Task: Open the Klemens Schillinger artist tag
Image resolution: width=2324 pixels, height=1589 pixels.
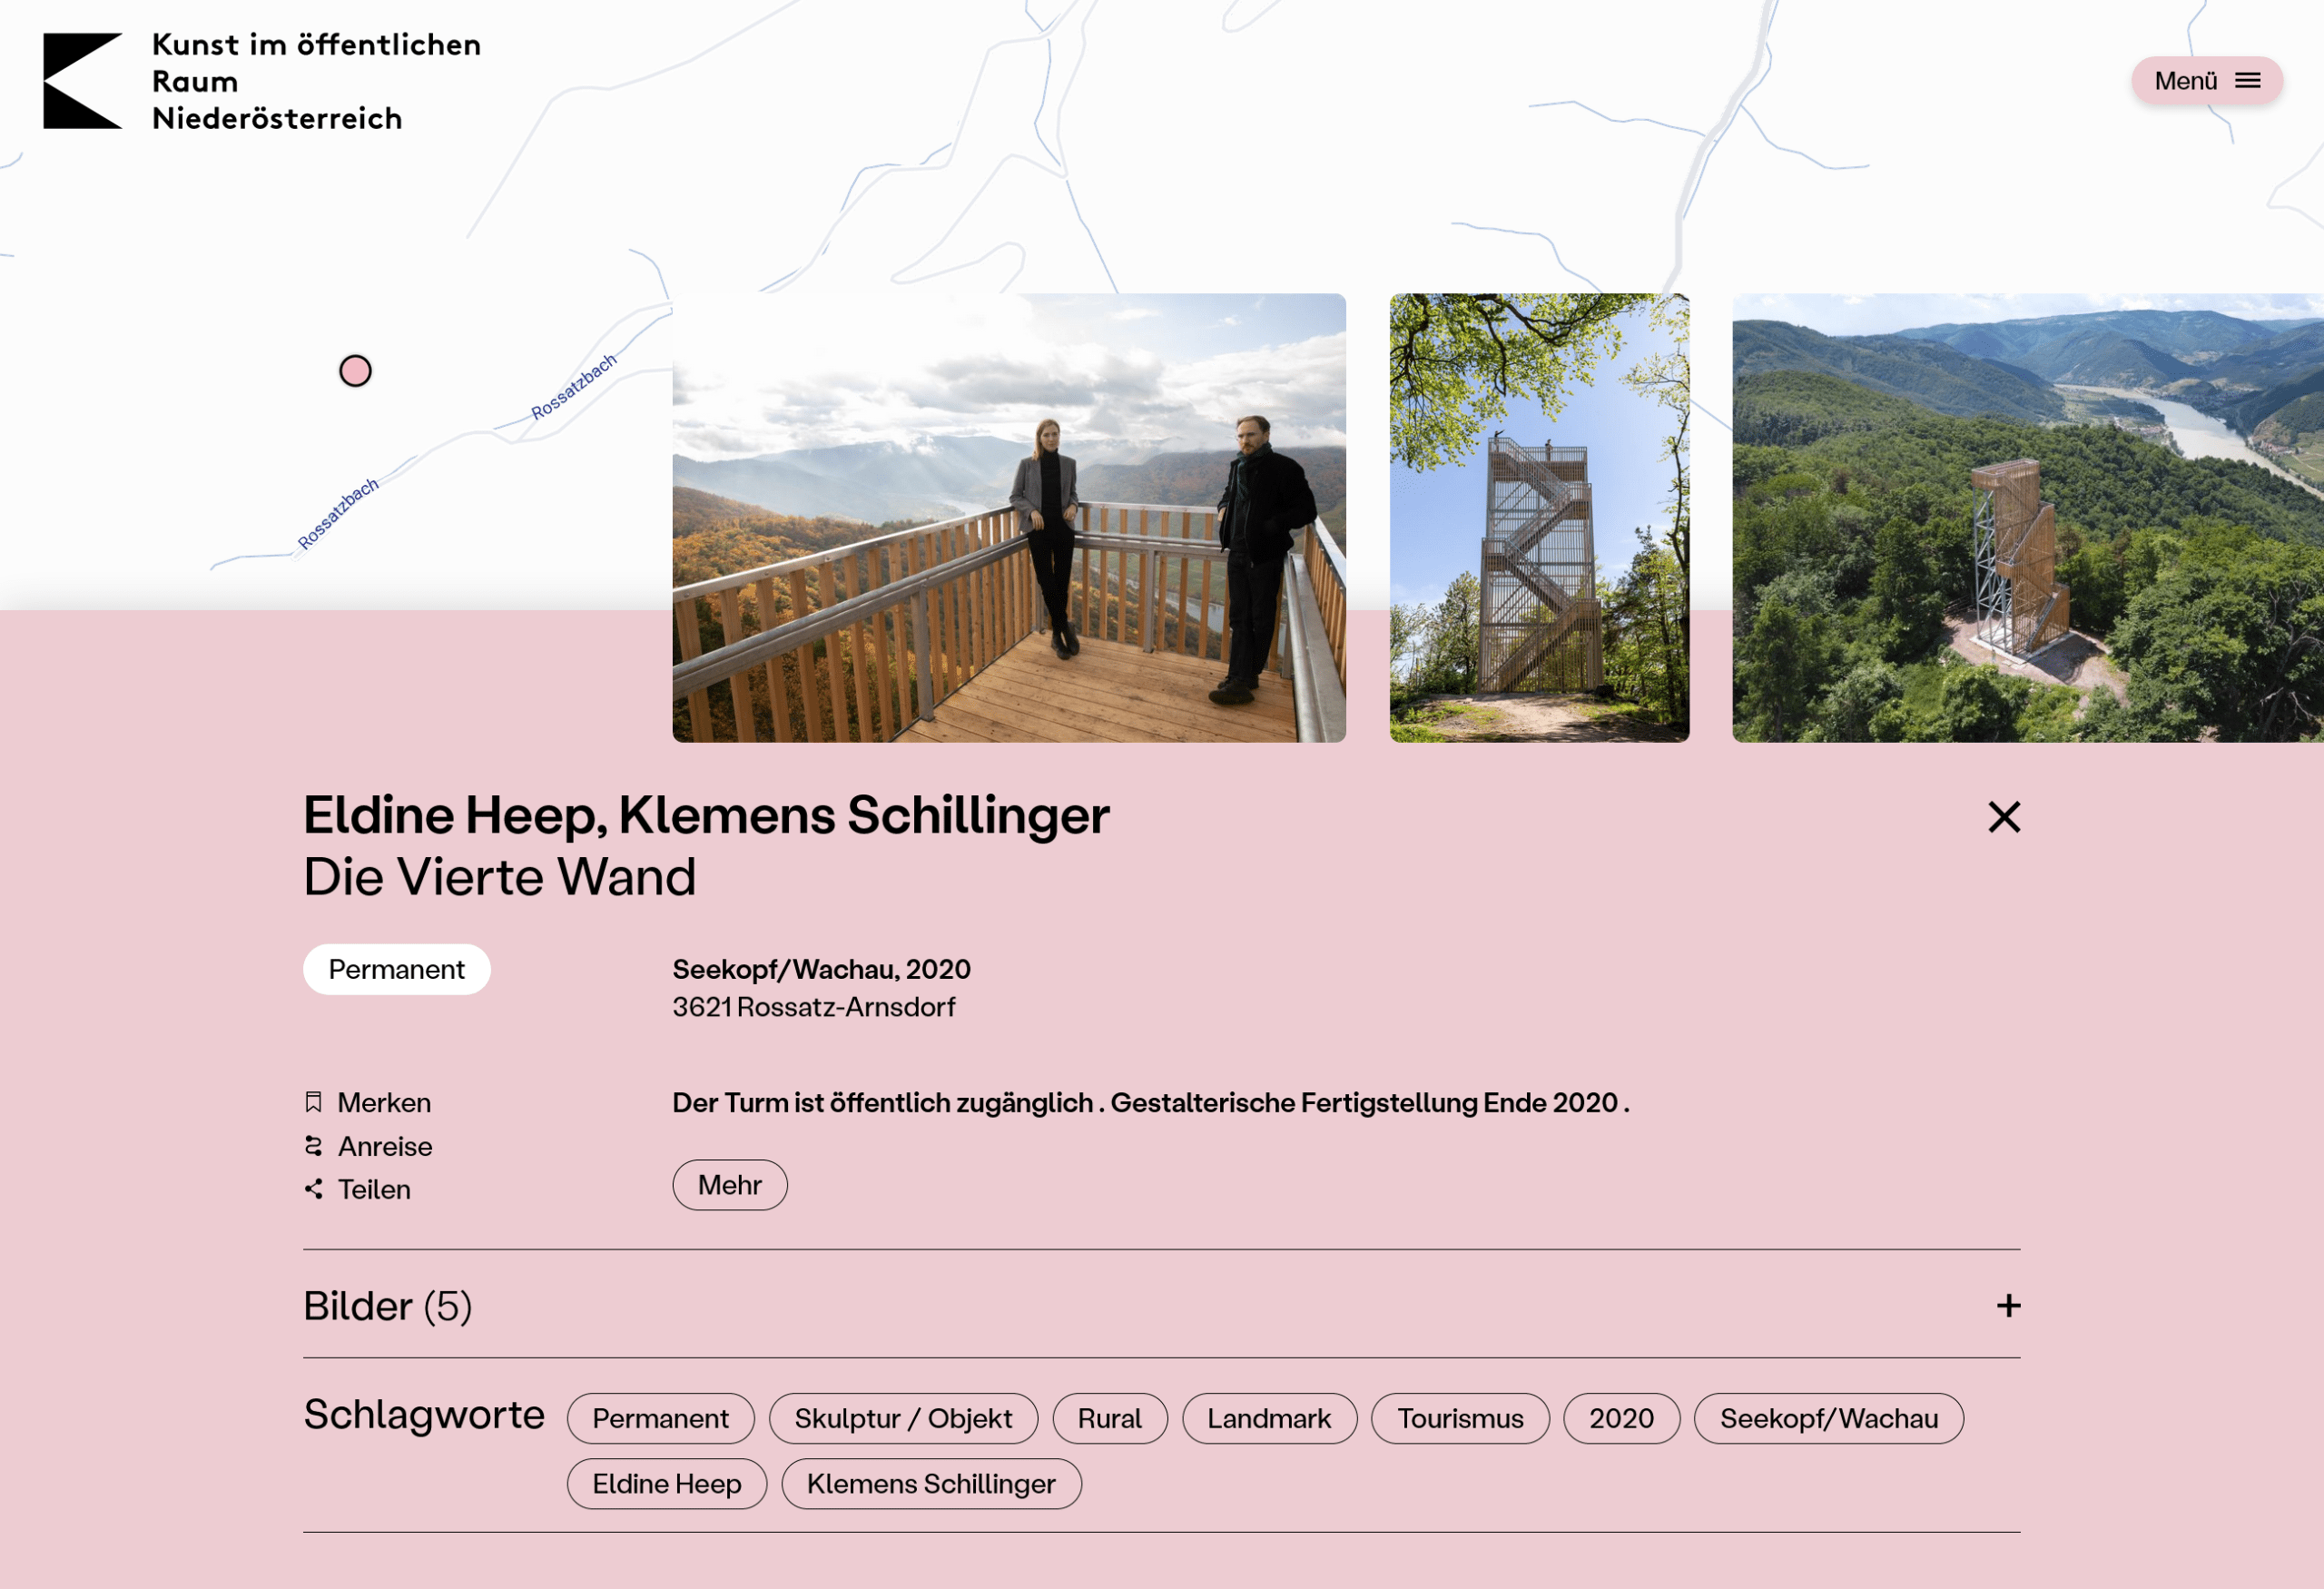Action: pyautogui.click(x=930, y=1484)
